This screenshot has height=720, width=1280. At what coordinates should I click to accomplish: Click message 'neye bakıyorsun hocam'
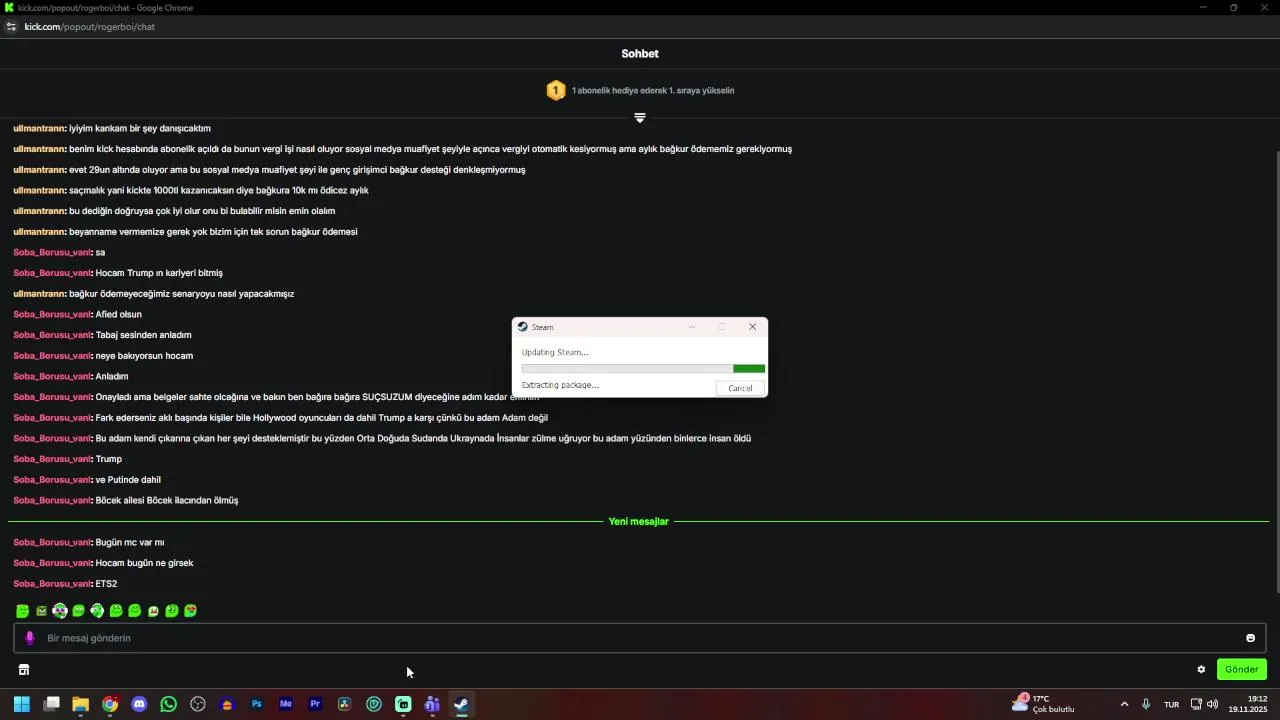pos(144,356)
